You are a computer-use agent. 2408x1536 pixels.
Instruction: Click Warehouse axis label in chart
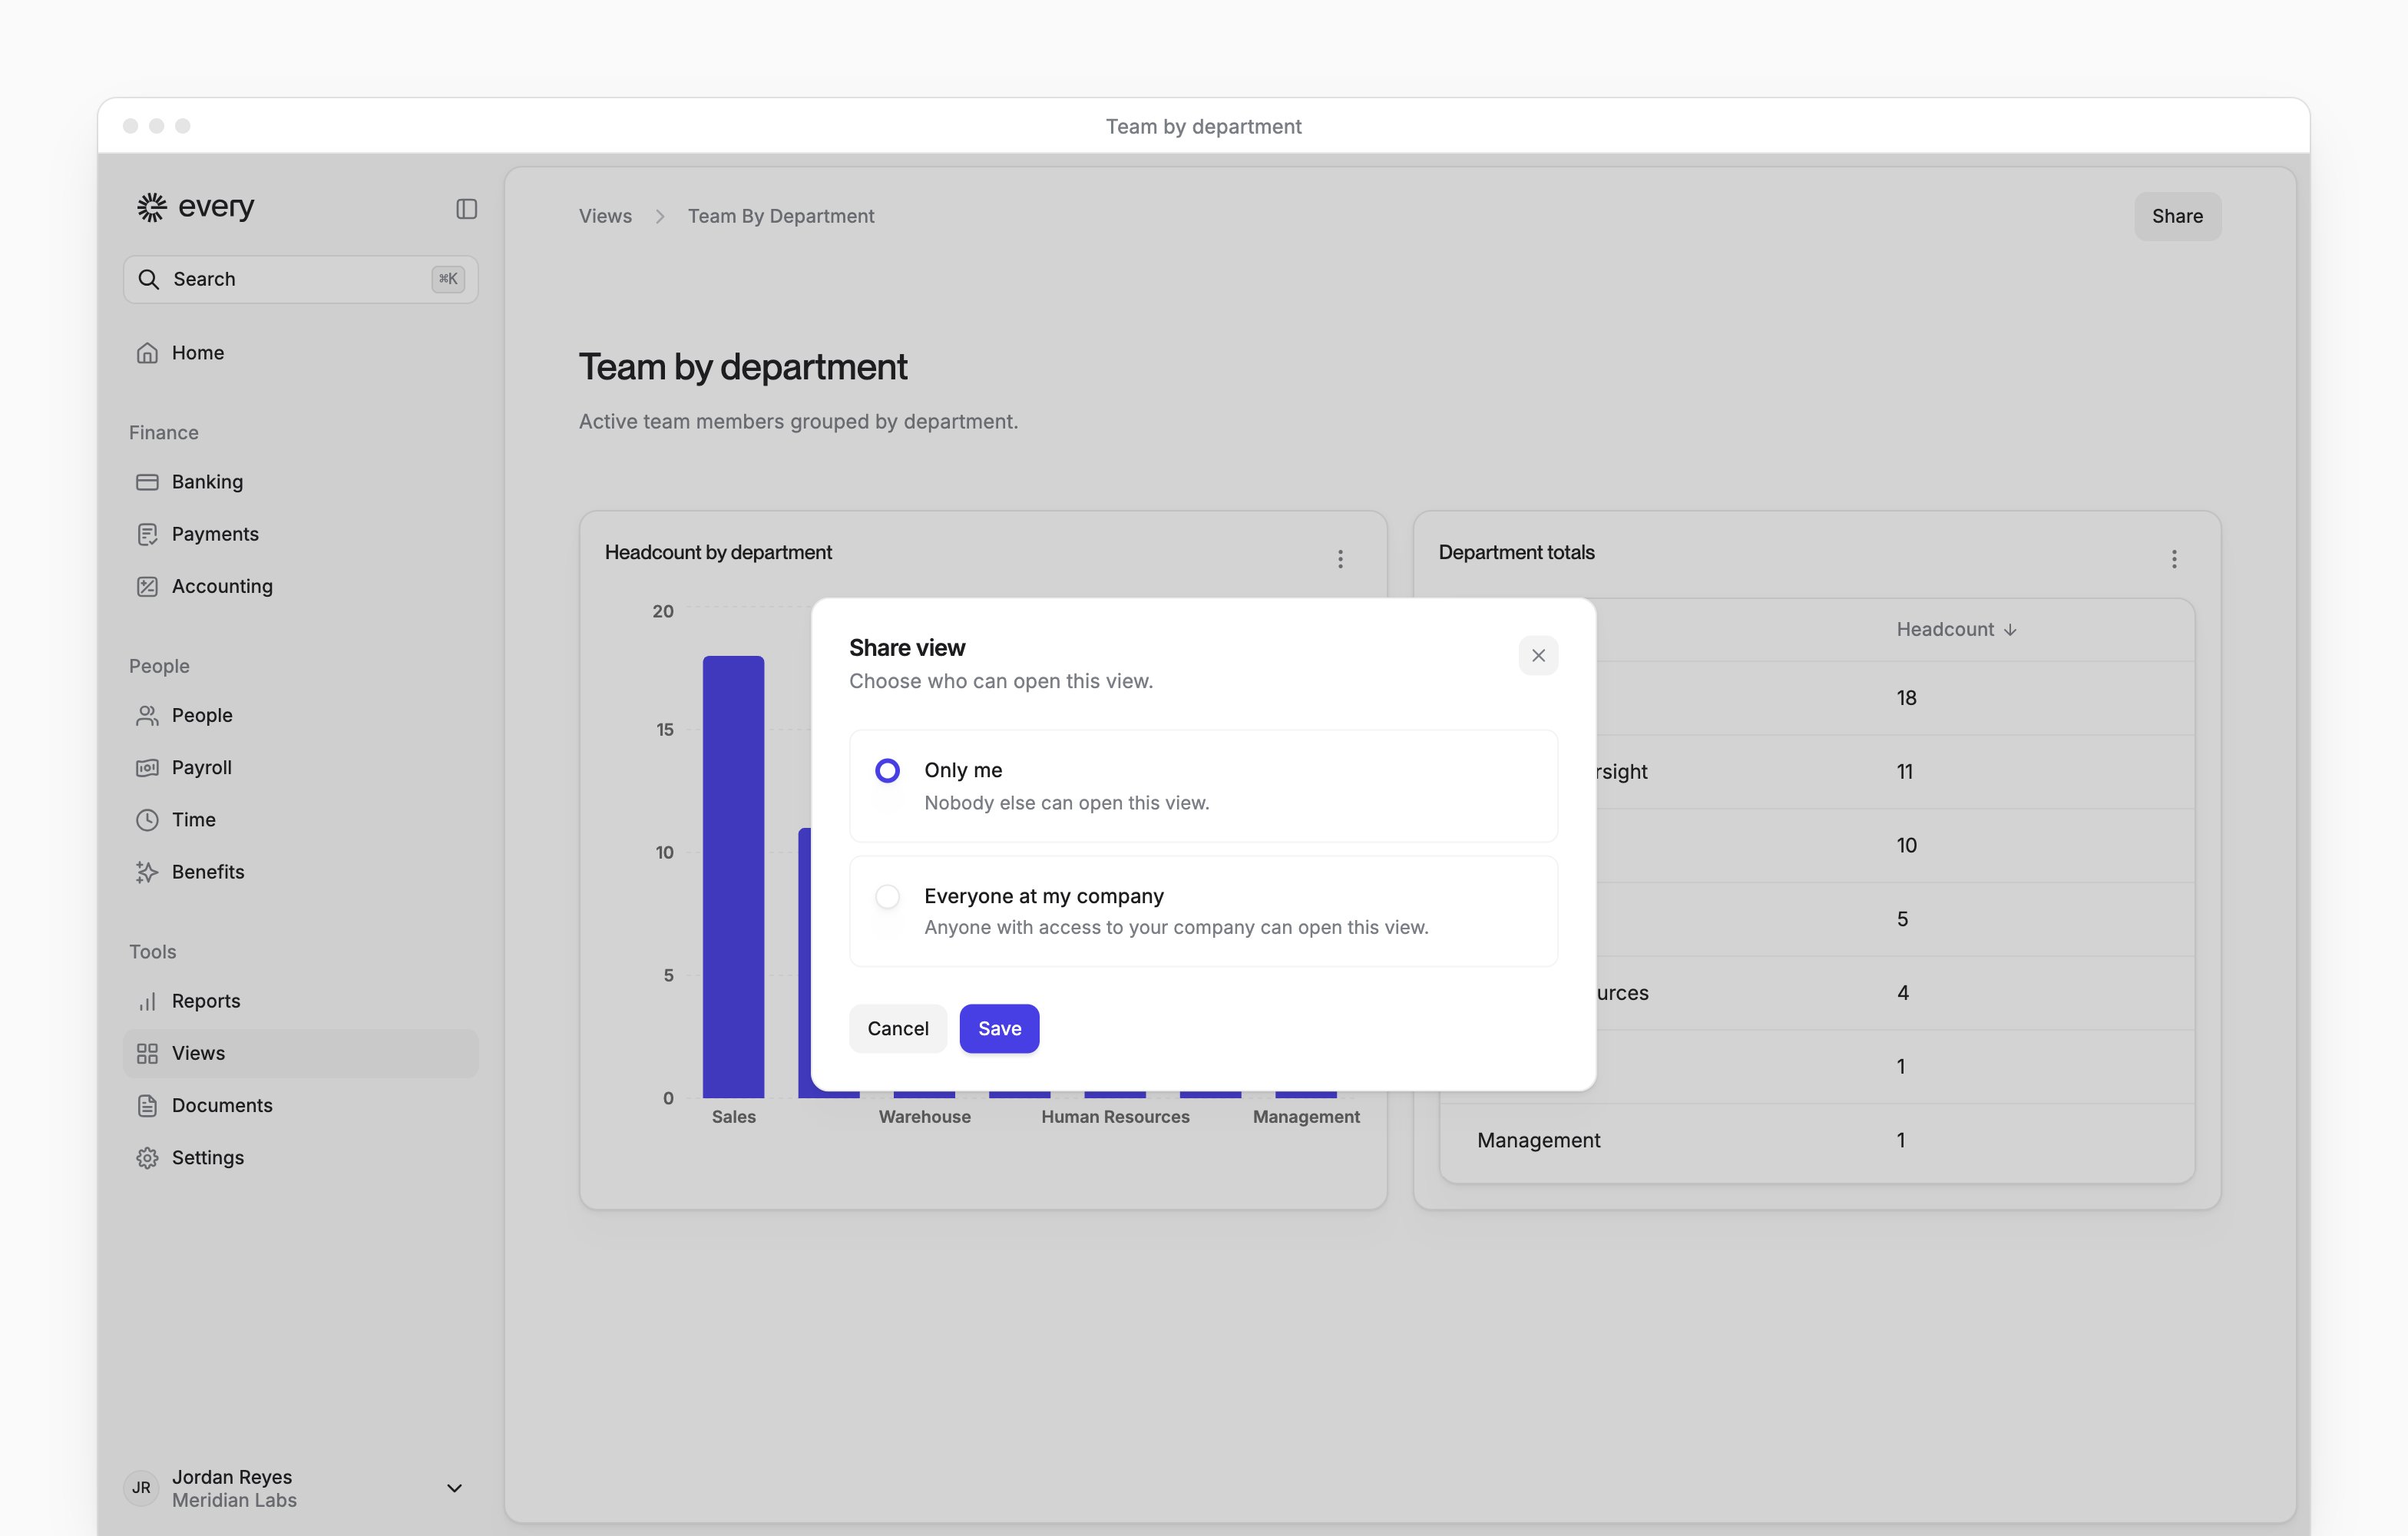point(924,1117)
